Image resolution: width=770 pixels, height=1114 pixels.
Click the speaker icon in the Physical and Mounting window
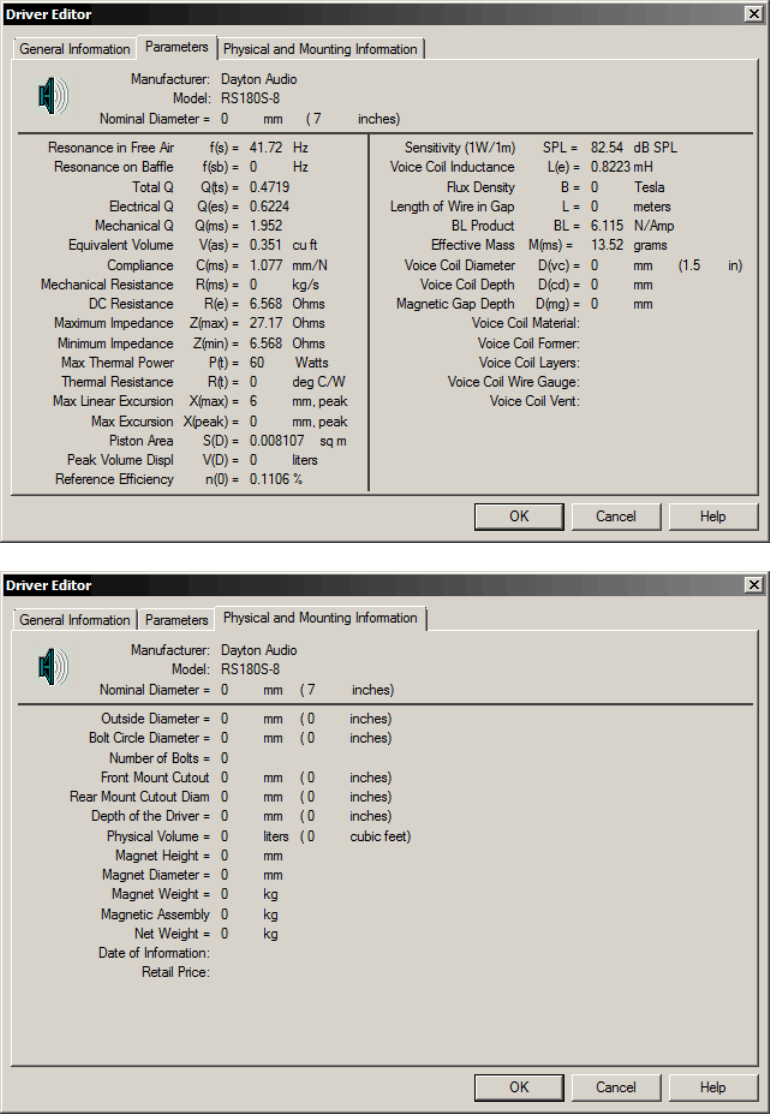pos(53,667)
